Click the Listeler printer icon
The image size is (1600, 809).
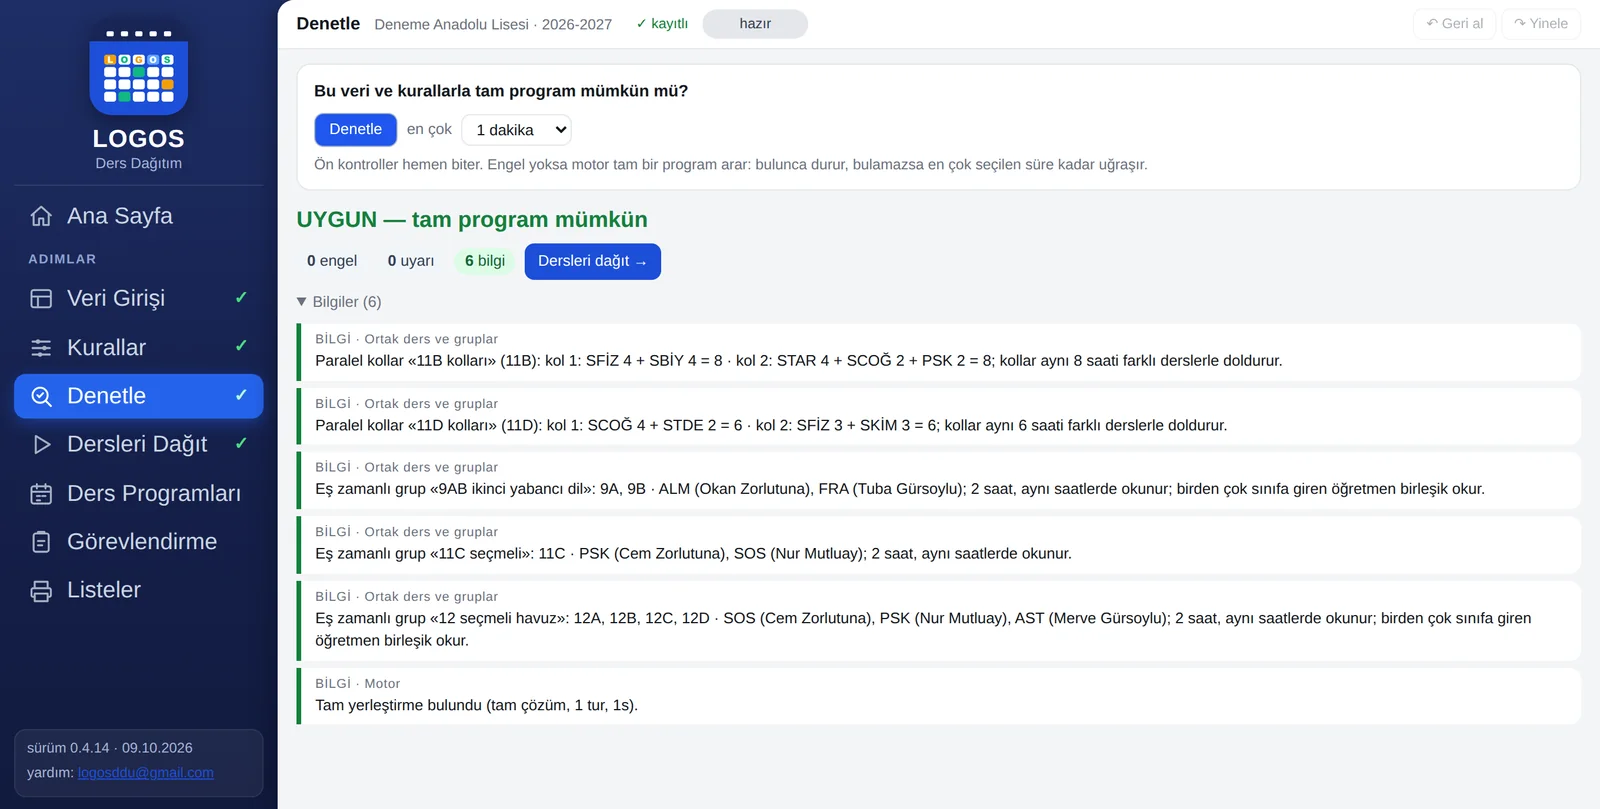coord(41,590)
